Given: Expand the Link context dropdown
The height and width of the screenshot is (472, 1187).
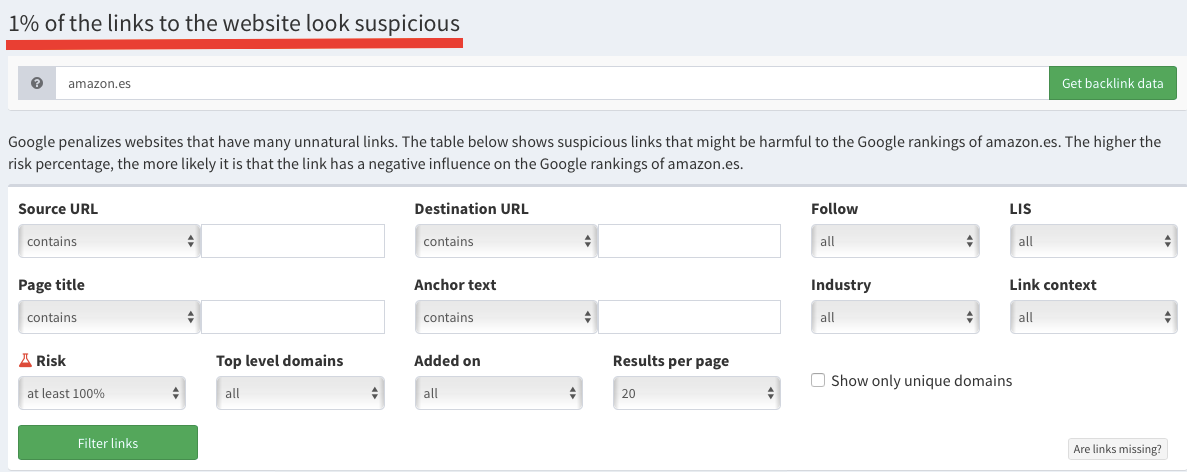Looking at the screenshot, I should (x=1093, y=317).
